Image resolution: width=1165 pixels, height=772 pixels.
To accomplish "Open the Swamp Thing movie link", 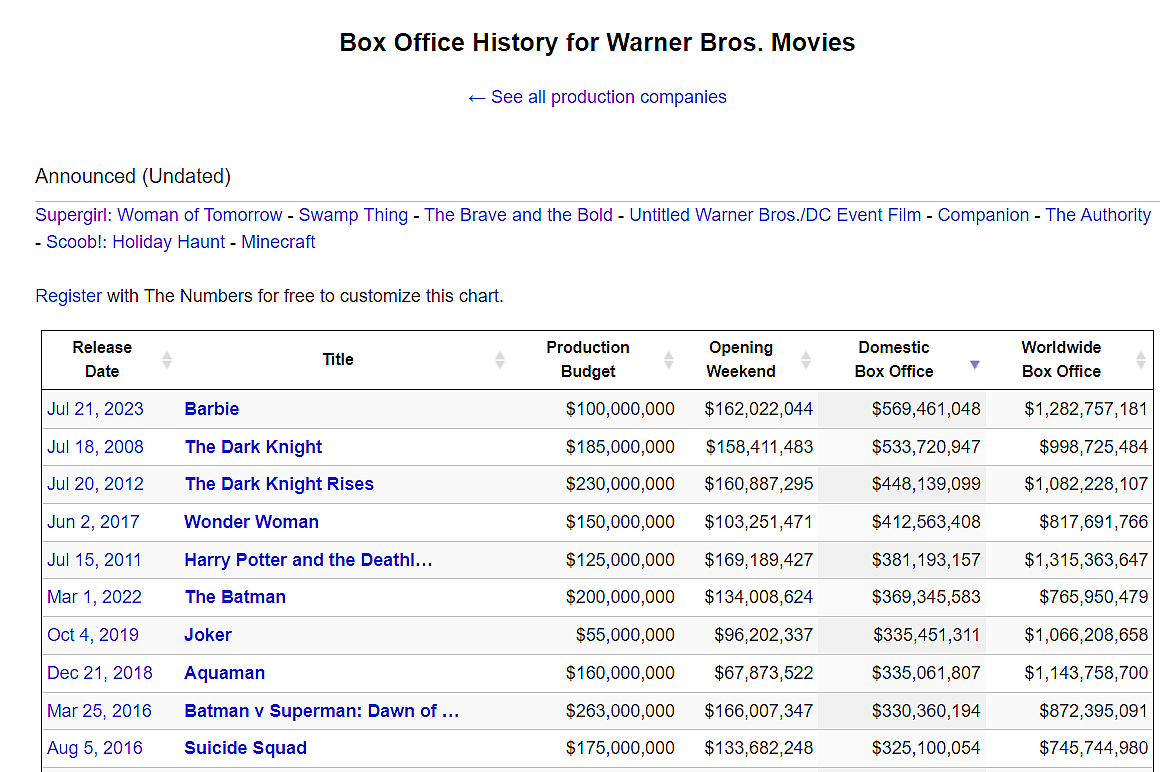I will (353, 215).
